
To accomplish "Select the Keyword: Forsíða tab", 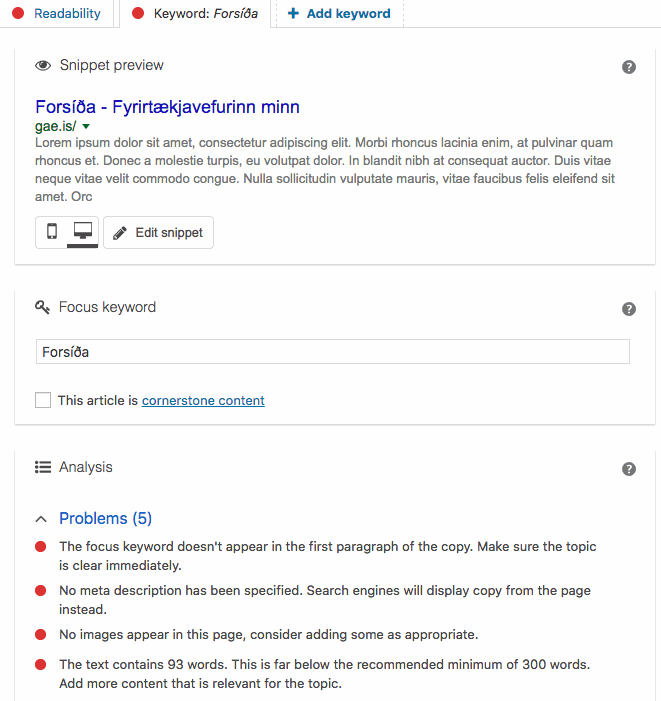I will click(x=196, y=14).
